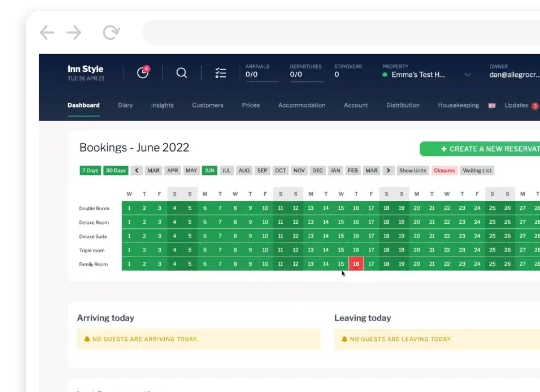Image resolution: width=540 pixels, height=392 pixels.
Task: Open the Updates link
Action: click(516, 105)
